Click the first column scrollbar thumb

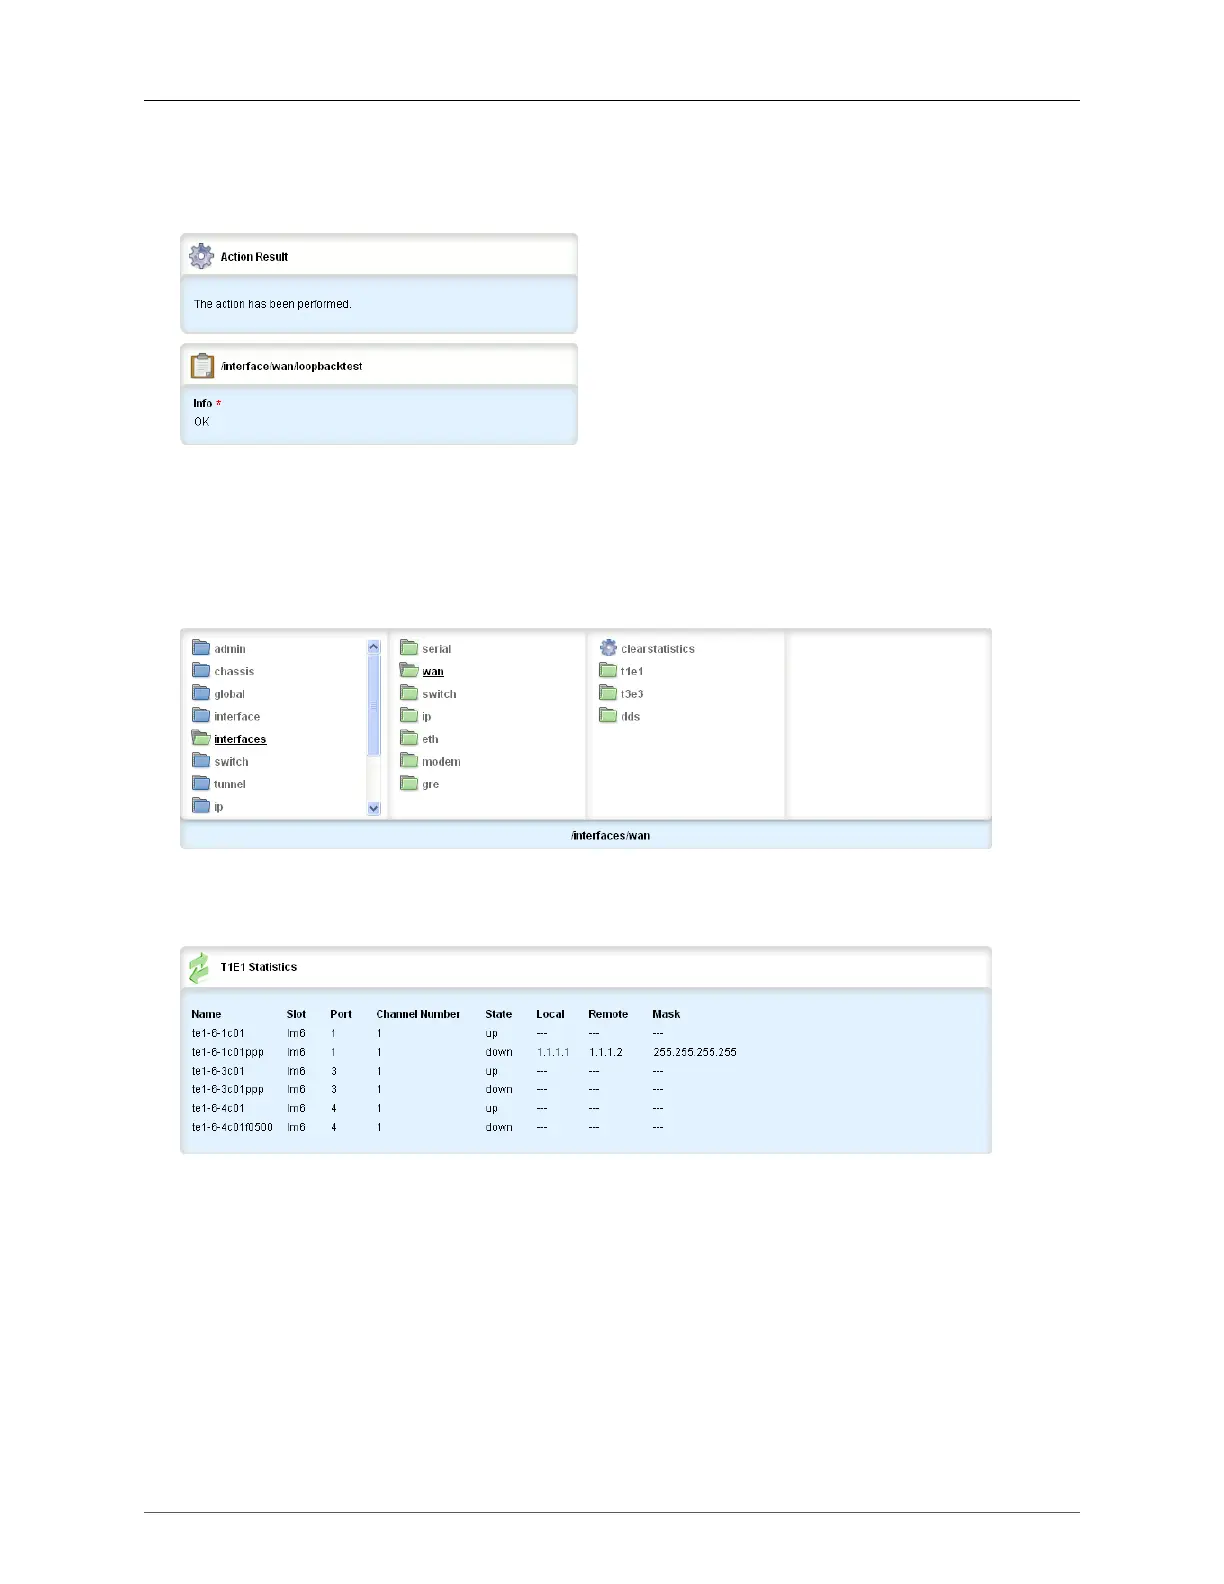click(374, 705)
